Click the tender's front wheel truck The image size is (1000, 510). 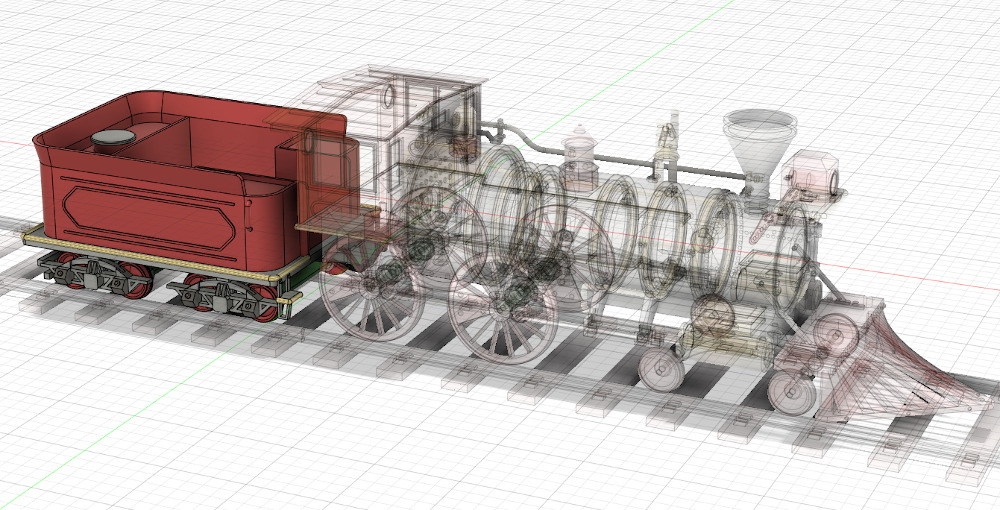click(224, 298)
